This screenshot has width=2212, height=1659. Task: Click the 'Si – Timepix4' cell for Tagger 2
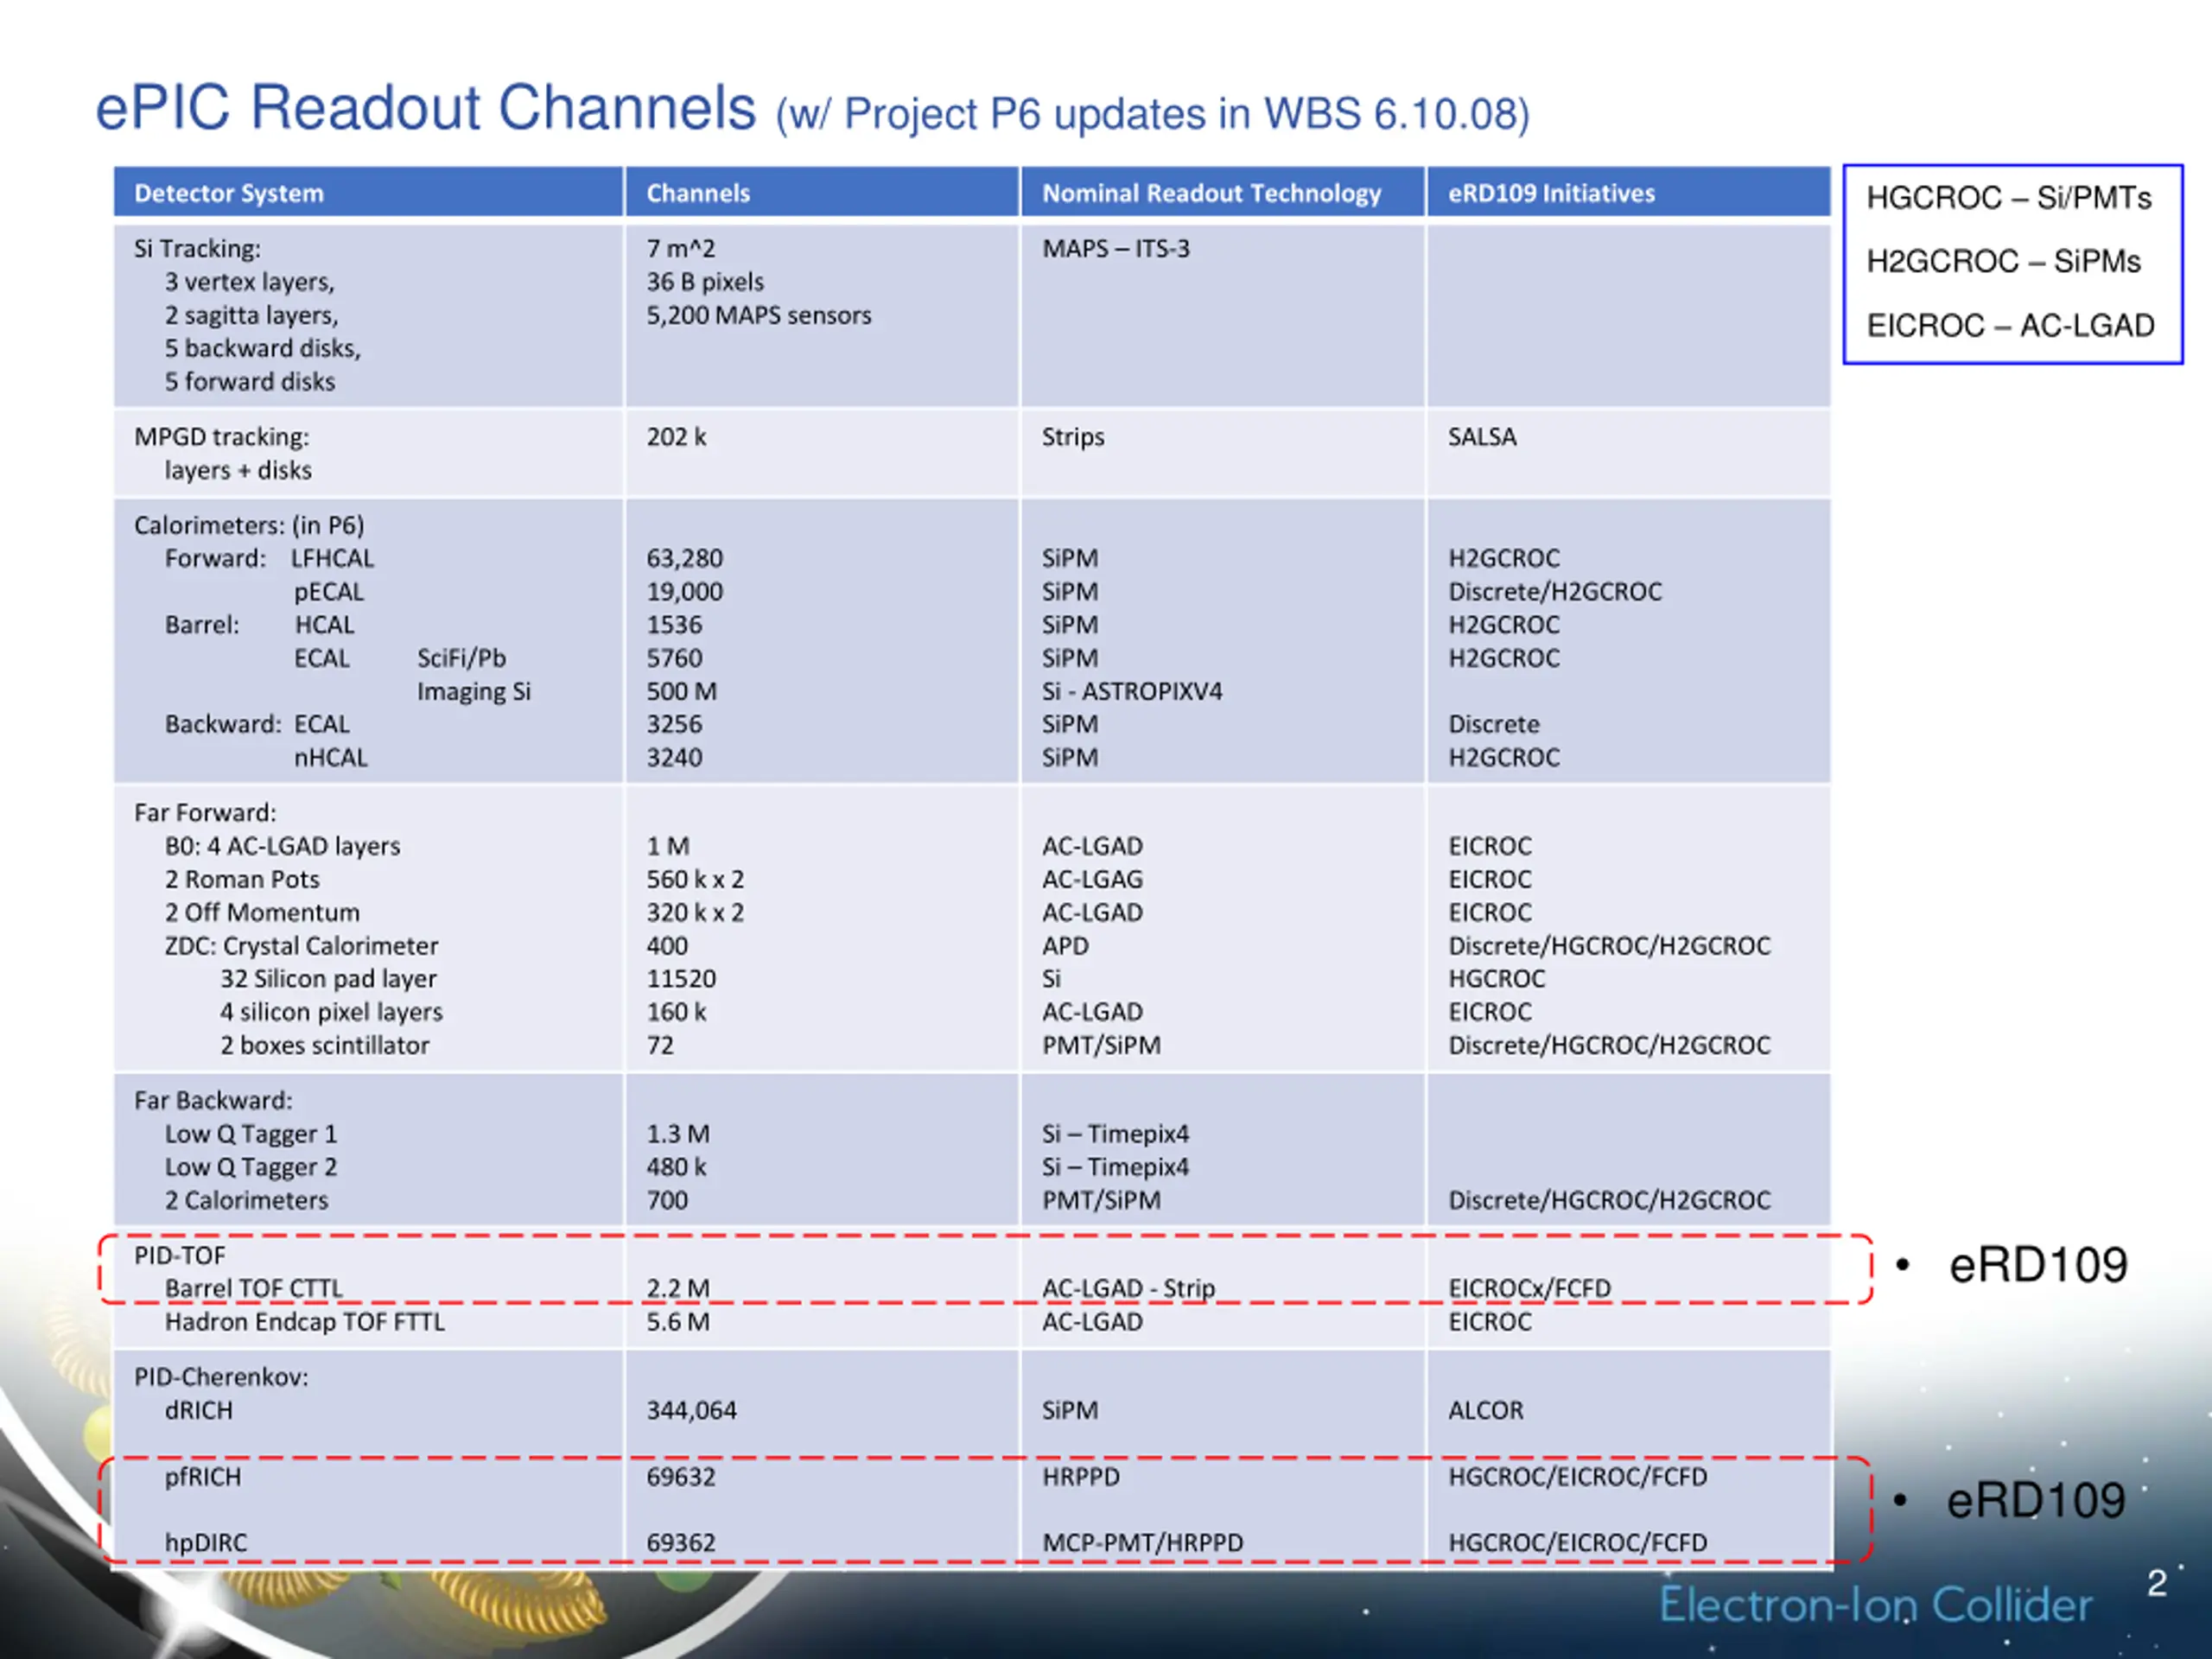tap(1116, 1167)
